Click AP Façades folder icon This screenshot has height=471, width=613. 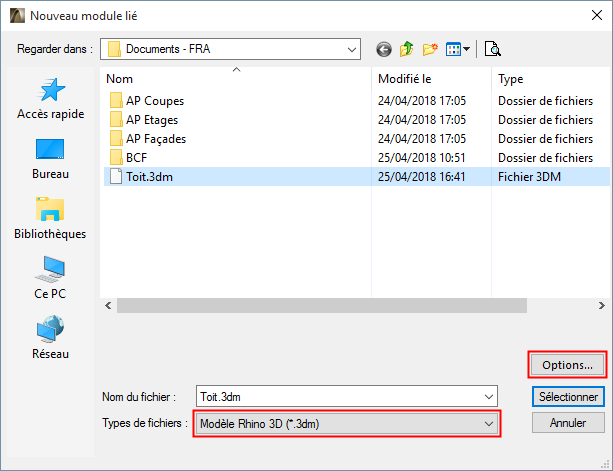116,138
